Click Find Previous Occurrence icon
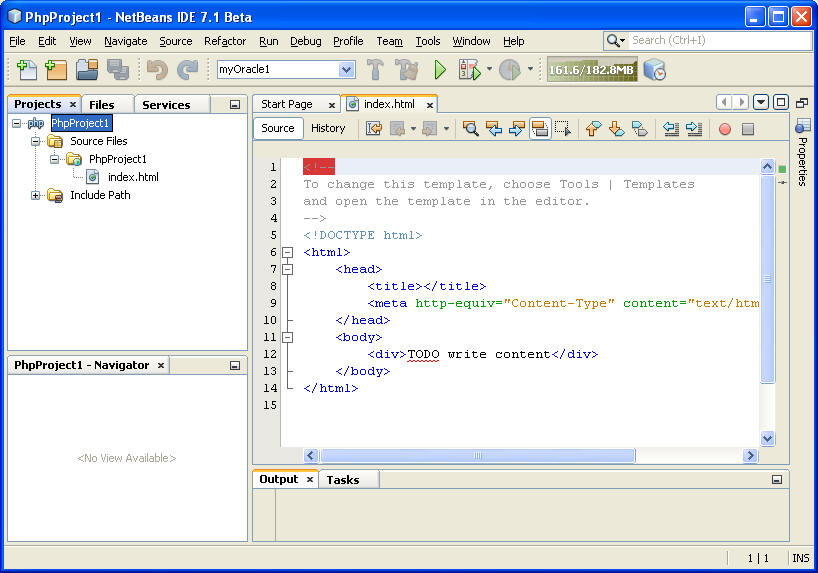This screenshot has height=573, width=818. click(493, 128)
